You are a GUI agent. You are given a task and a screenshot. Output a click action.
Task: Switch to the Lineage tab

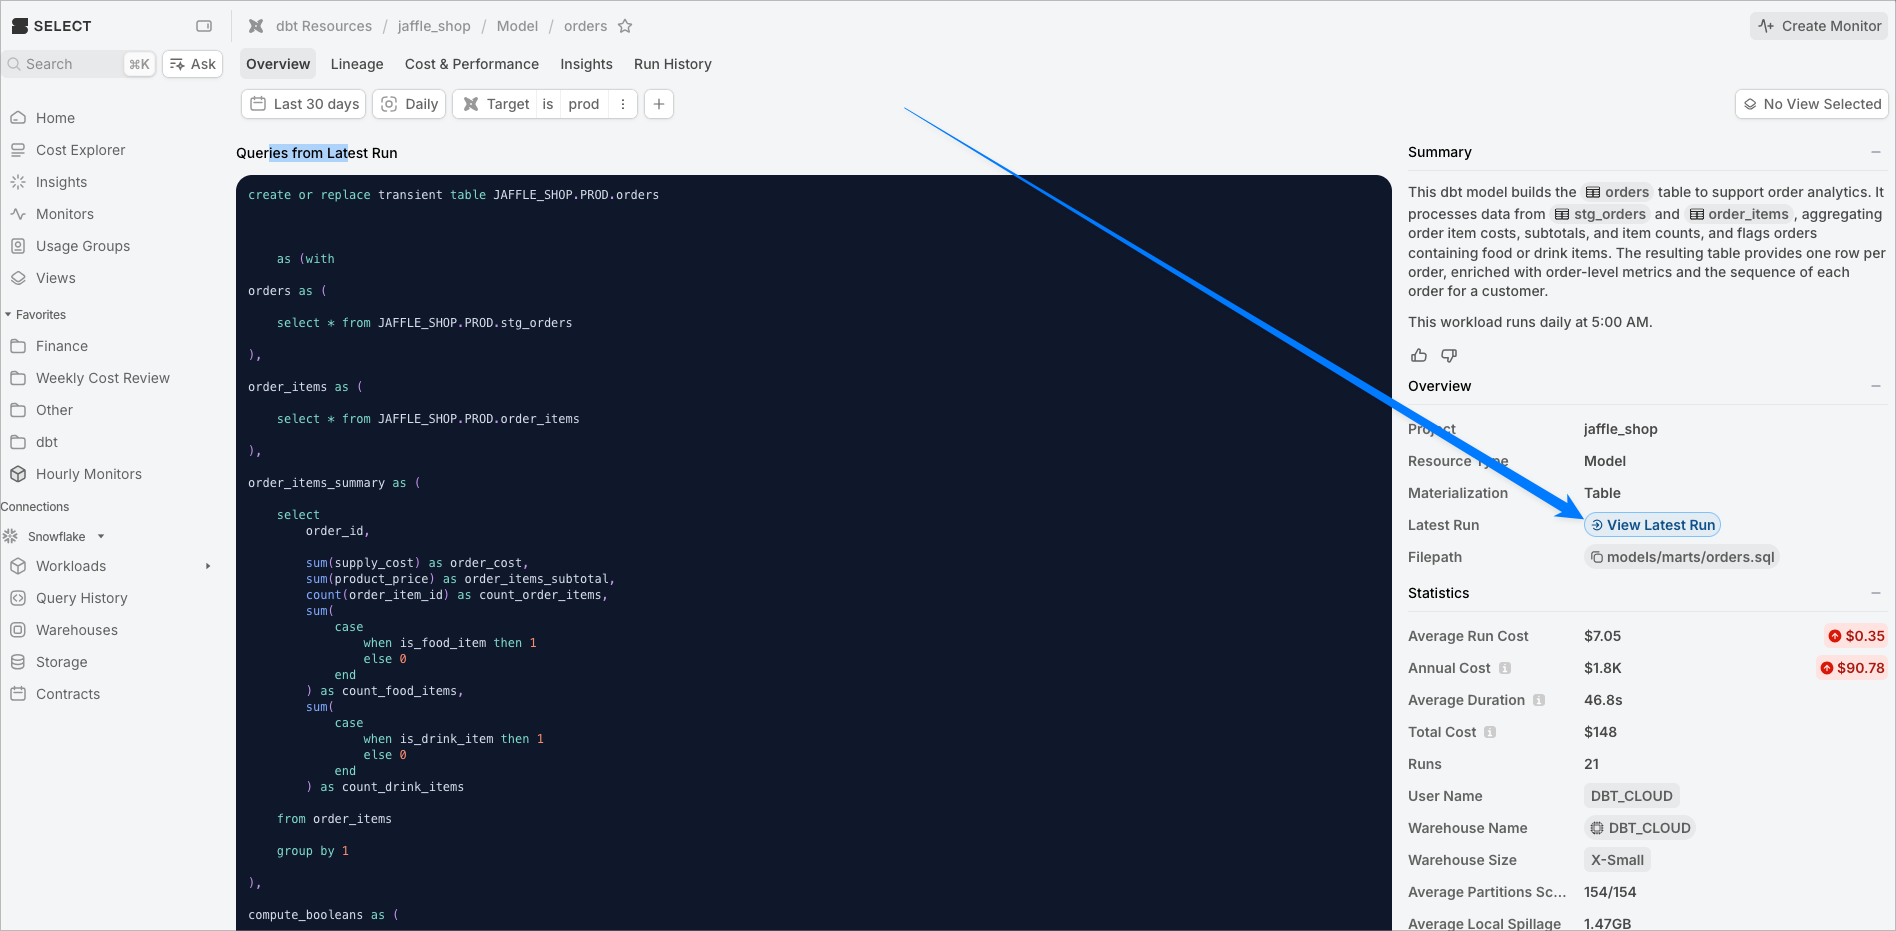point(357,64)
